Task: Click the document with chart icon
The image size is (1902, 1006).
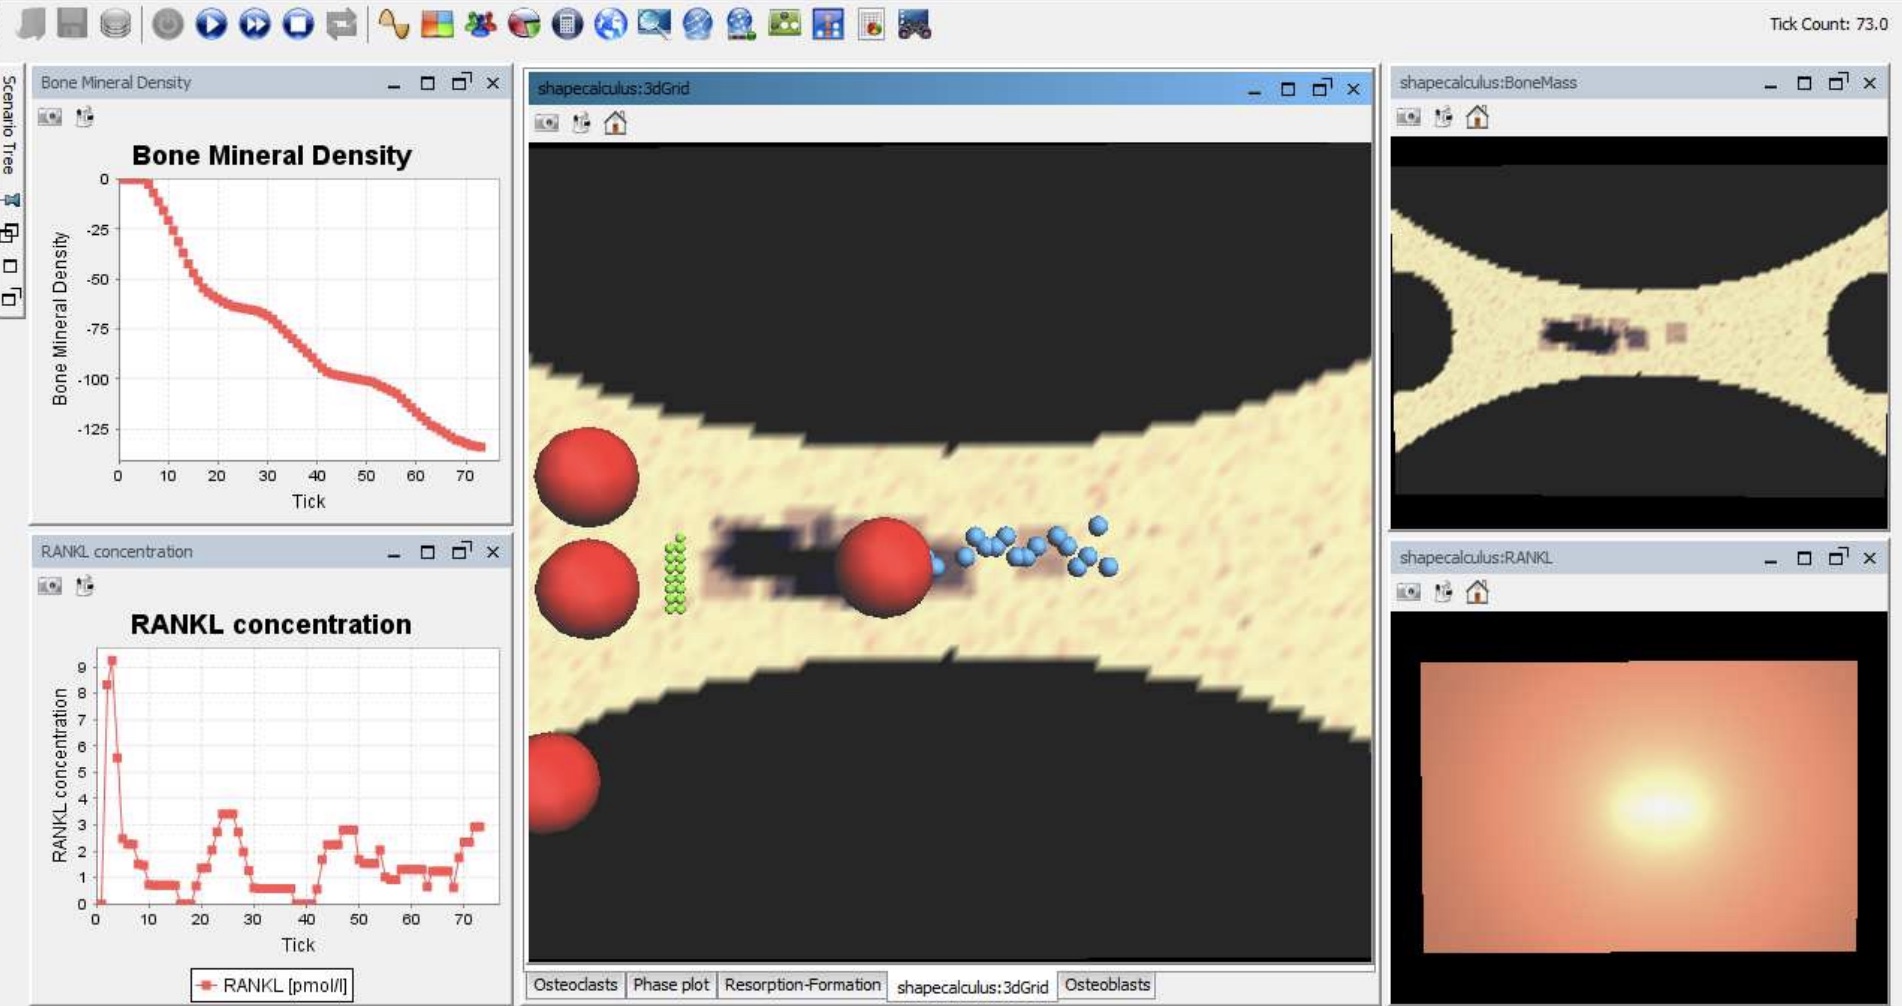Action: (871, 24)
